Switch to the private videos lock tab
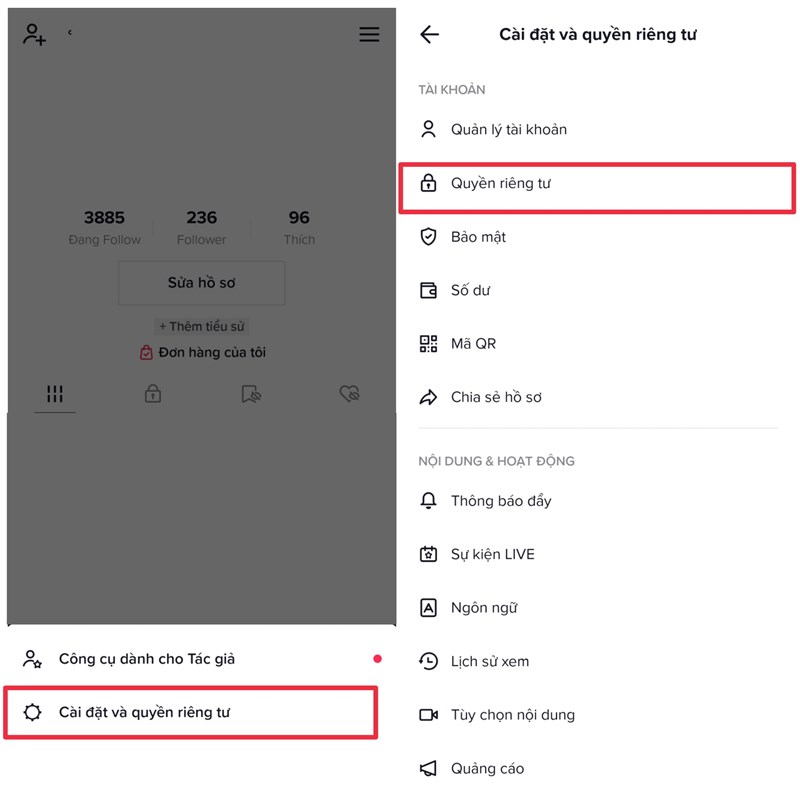The image size is (800, 800). tap(153, 394)
